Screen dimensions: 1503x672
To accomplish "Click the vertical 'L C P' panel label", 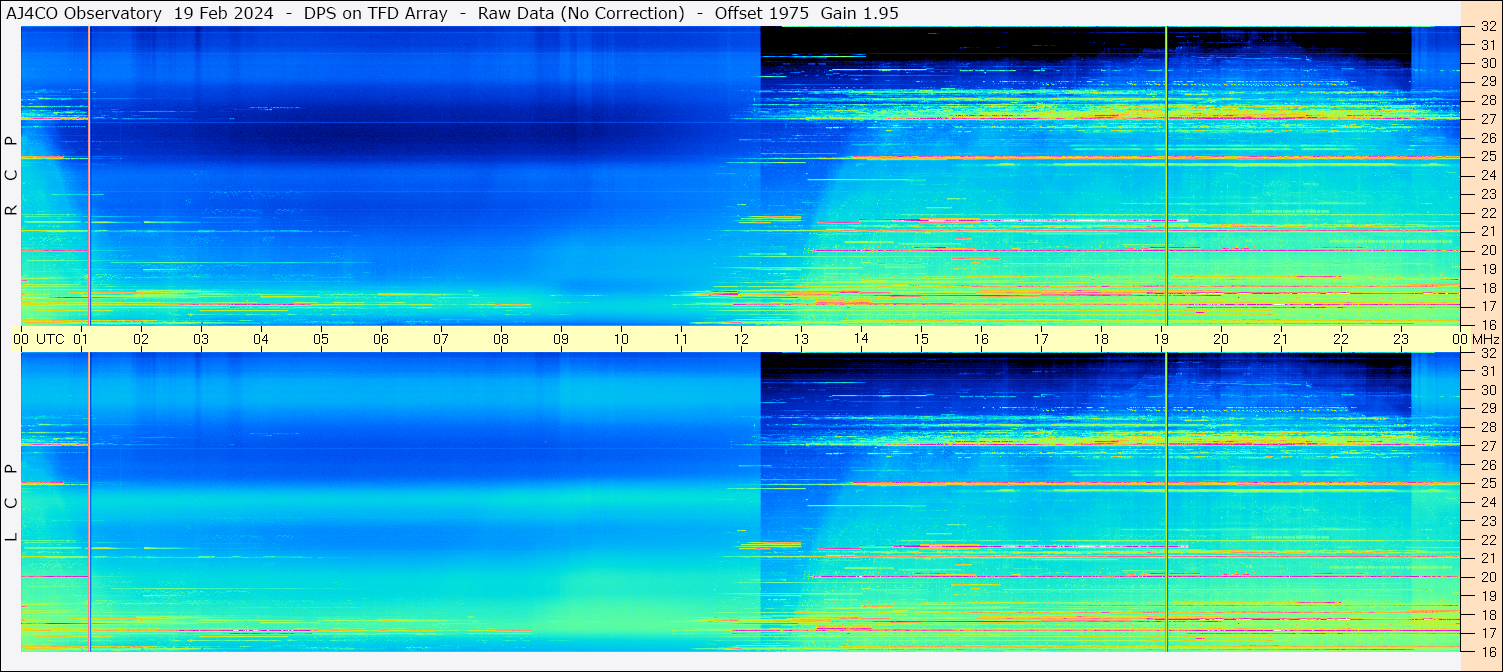I will (11, 502).
